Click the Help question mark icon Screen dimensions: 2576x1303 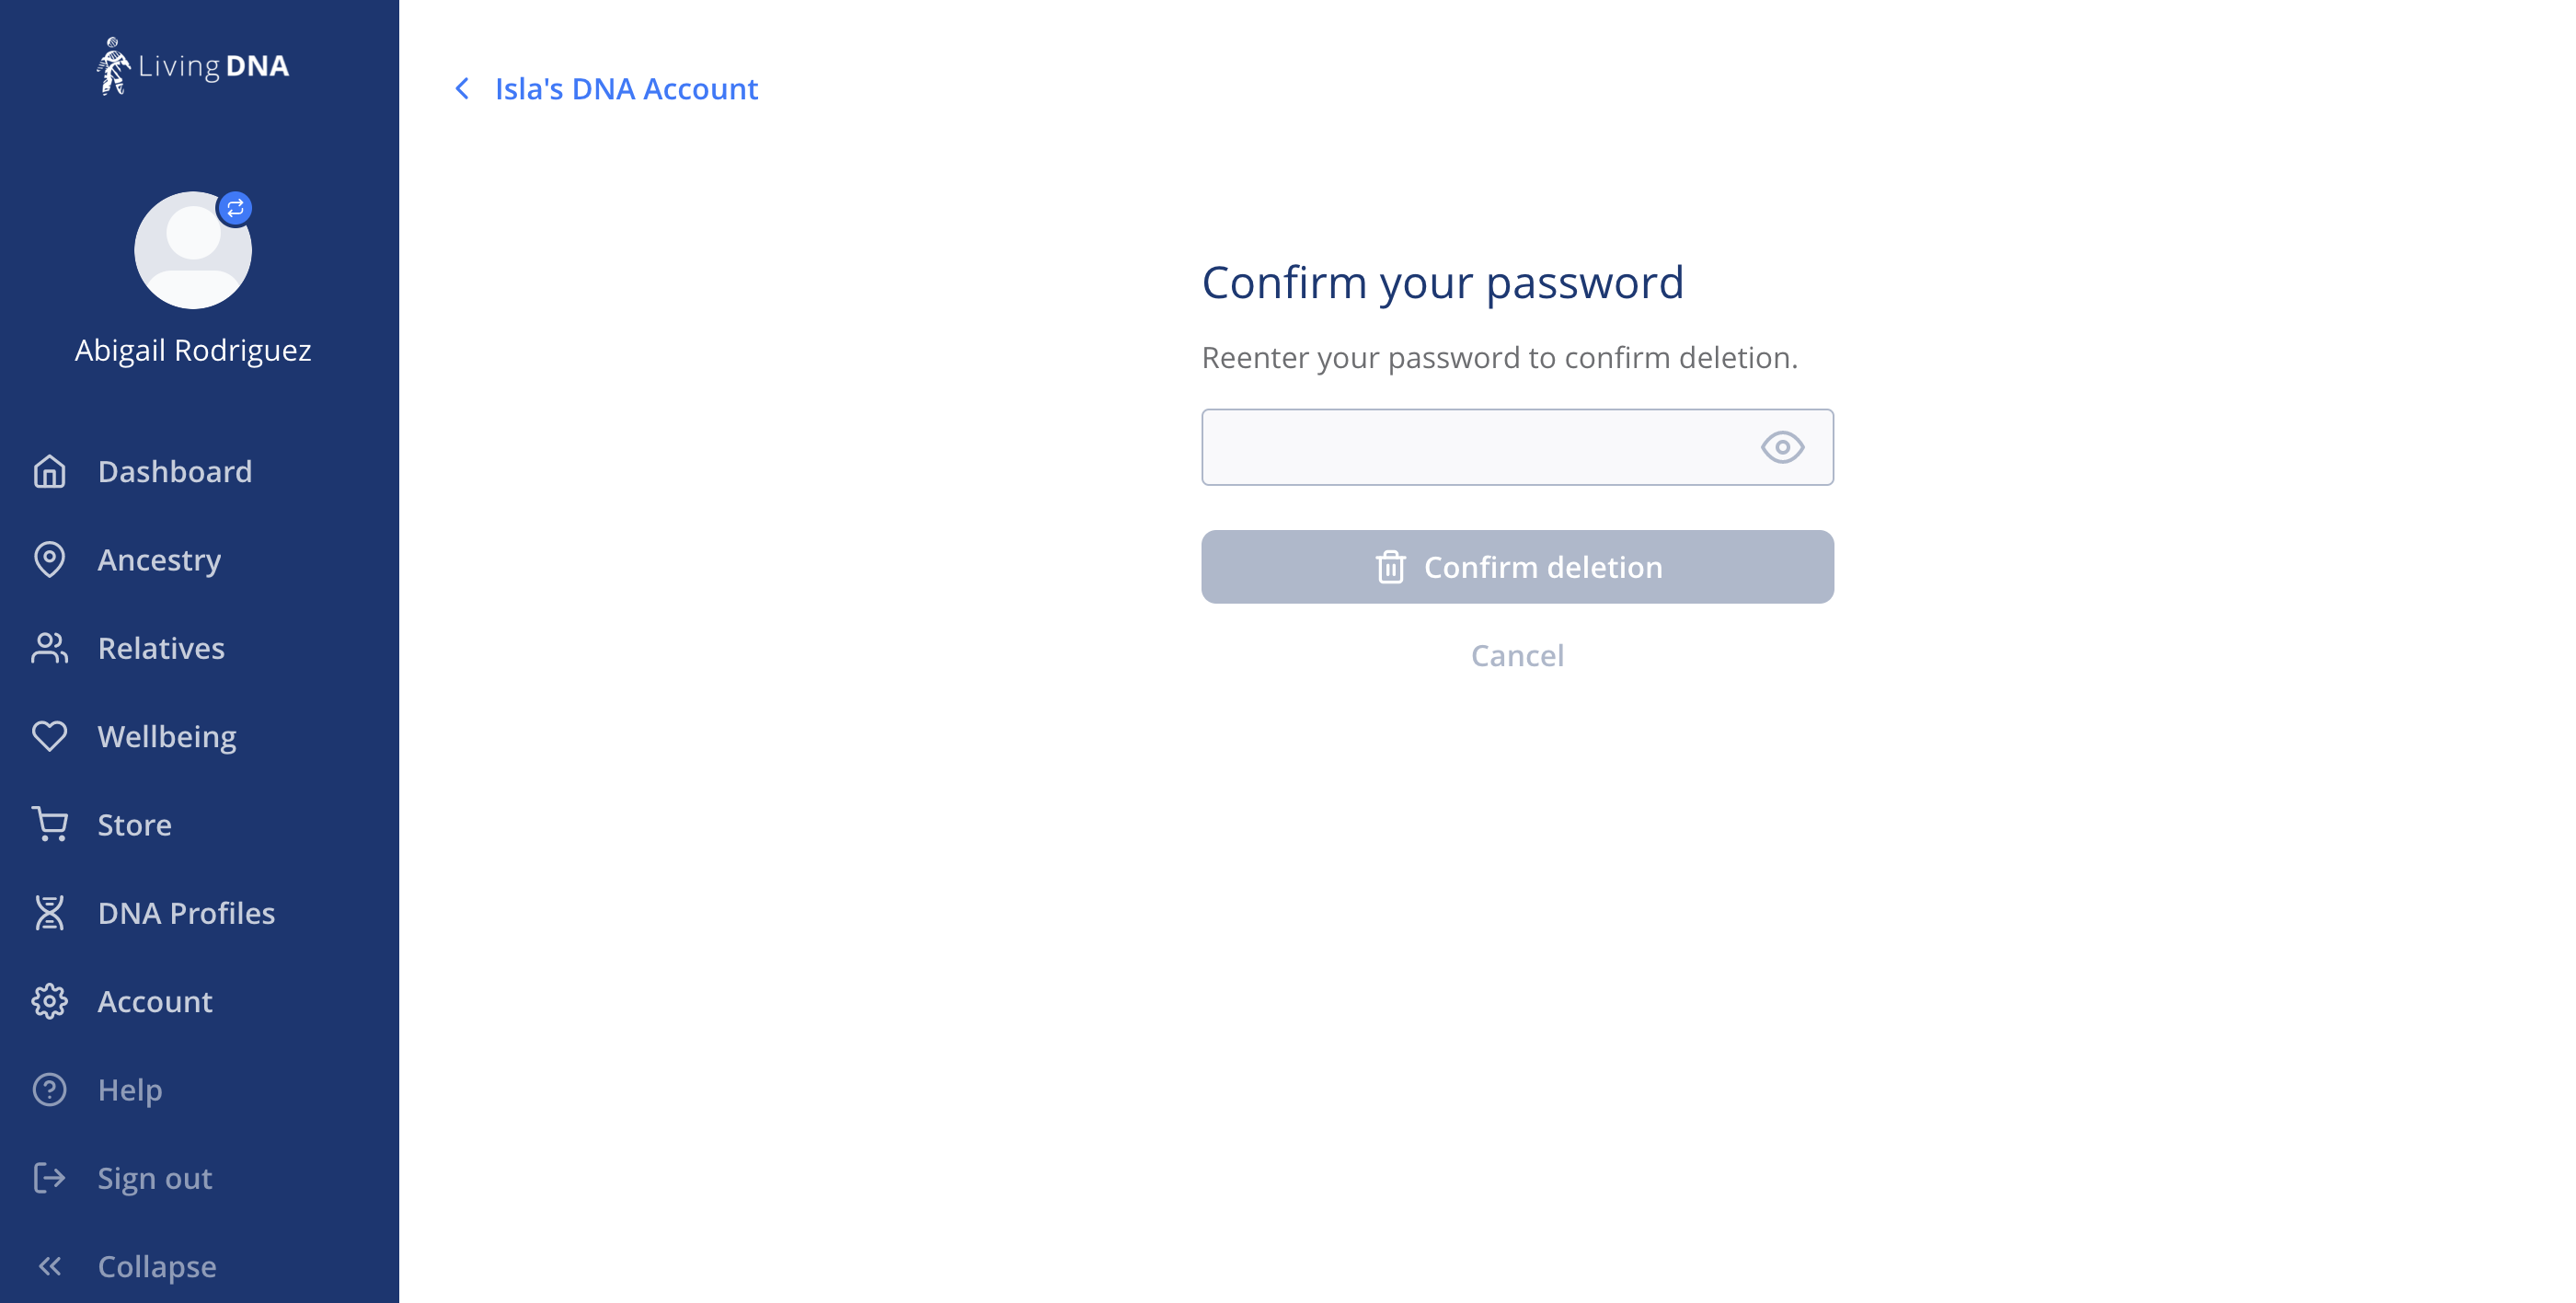(x=49, y=1090)
